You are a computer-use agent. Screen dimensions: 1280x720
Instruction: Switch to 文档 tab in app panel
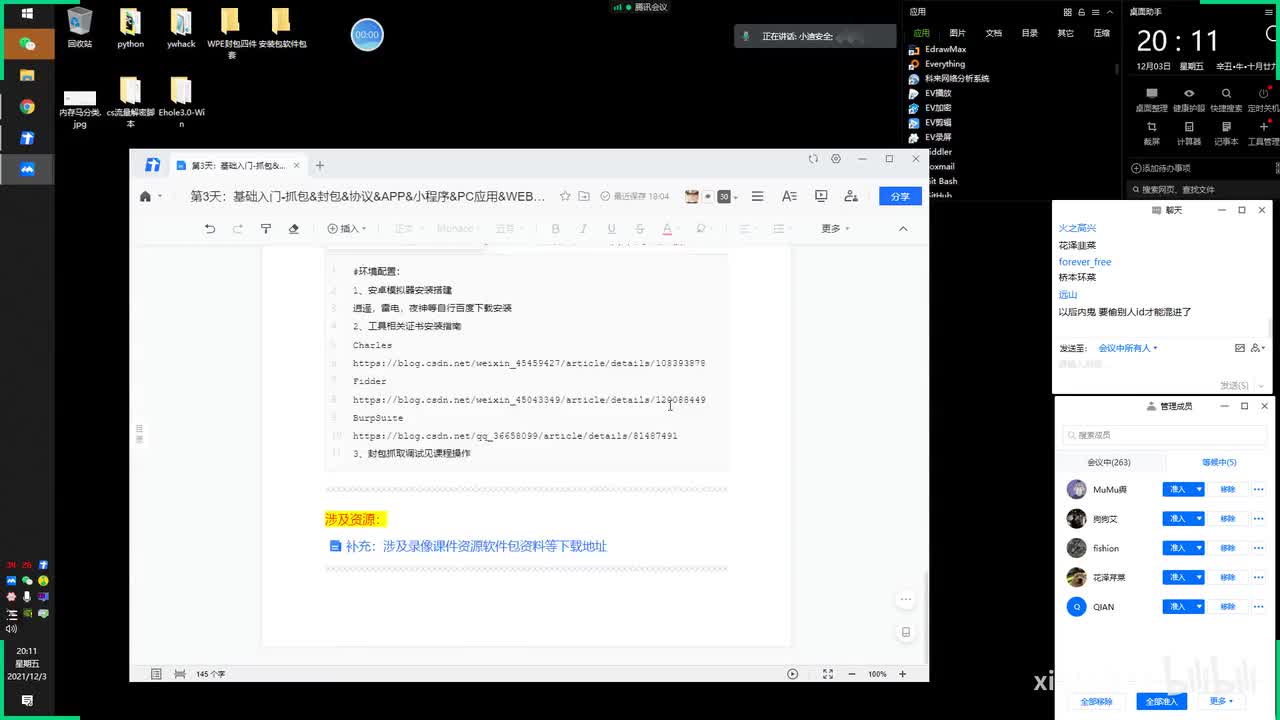(993, 33)
